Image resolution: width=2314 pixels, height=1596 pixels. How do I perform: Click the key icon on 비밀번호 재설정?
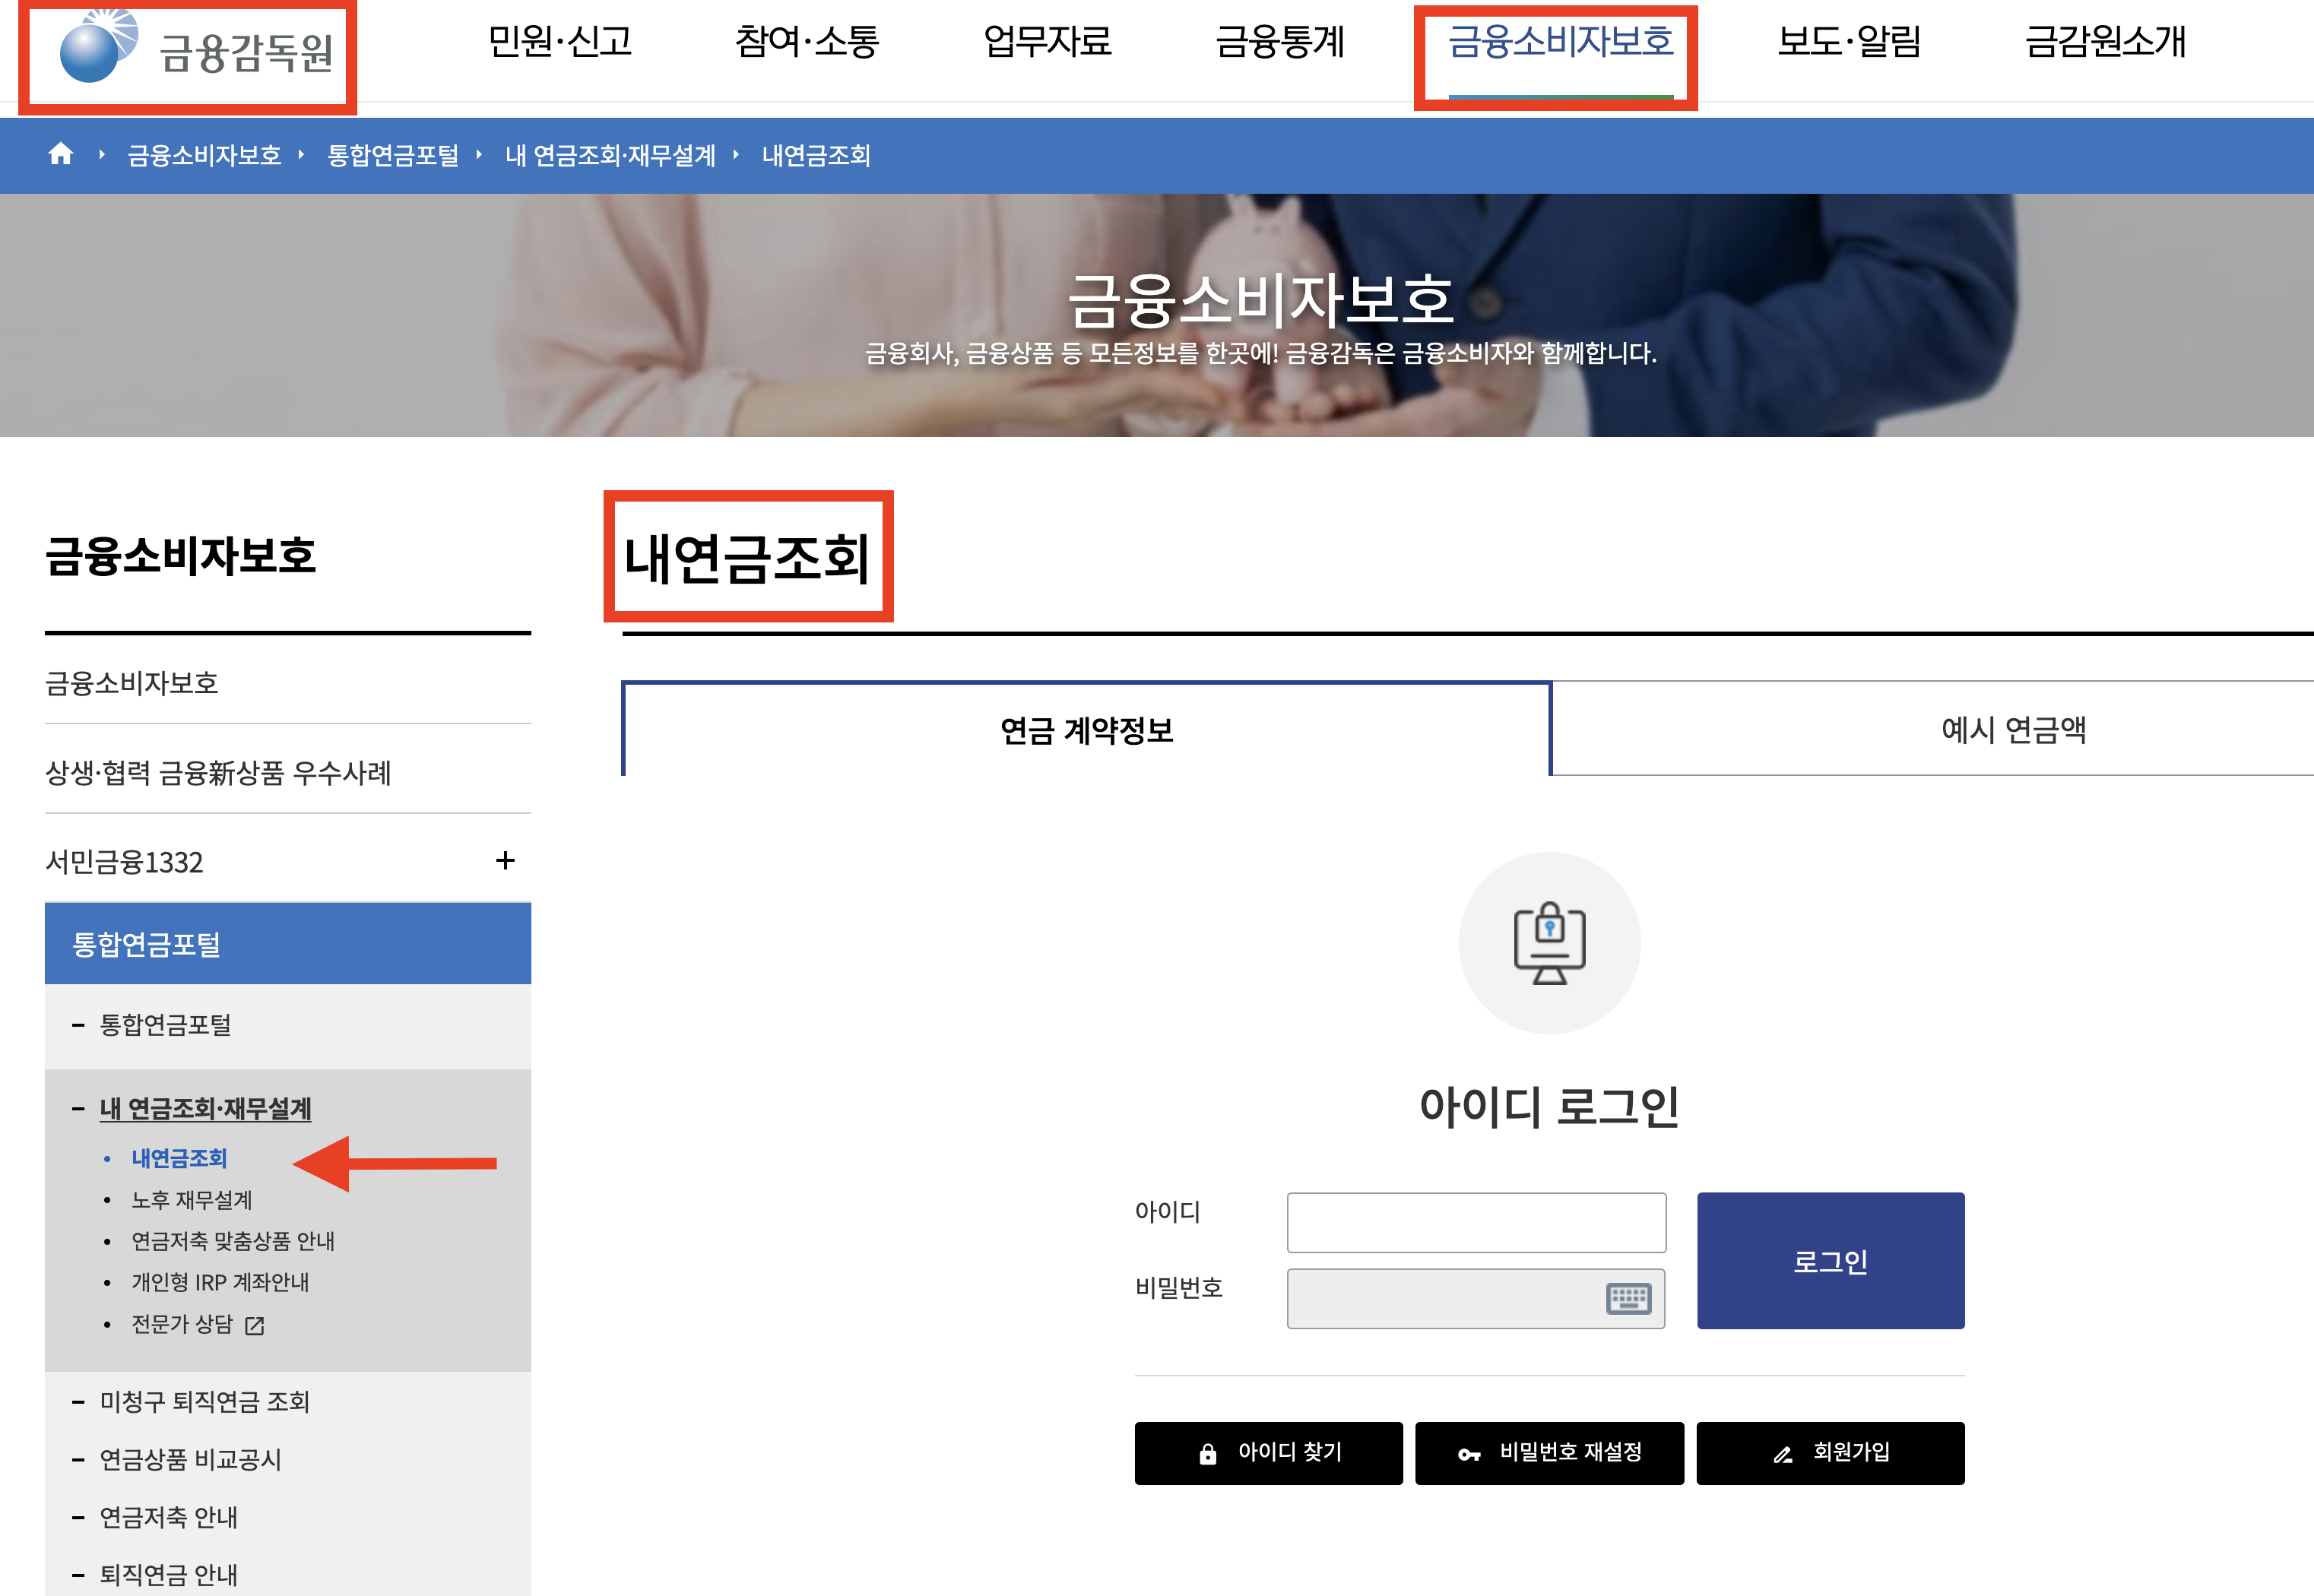(x=1468, y=1454)
